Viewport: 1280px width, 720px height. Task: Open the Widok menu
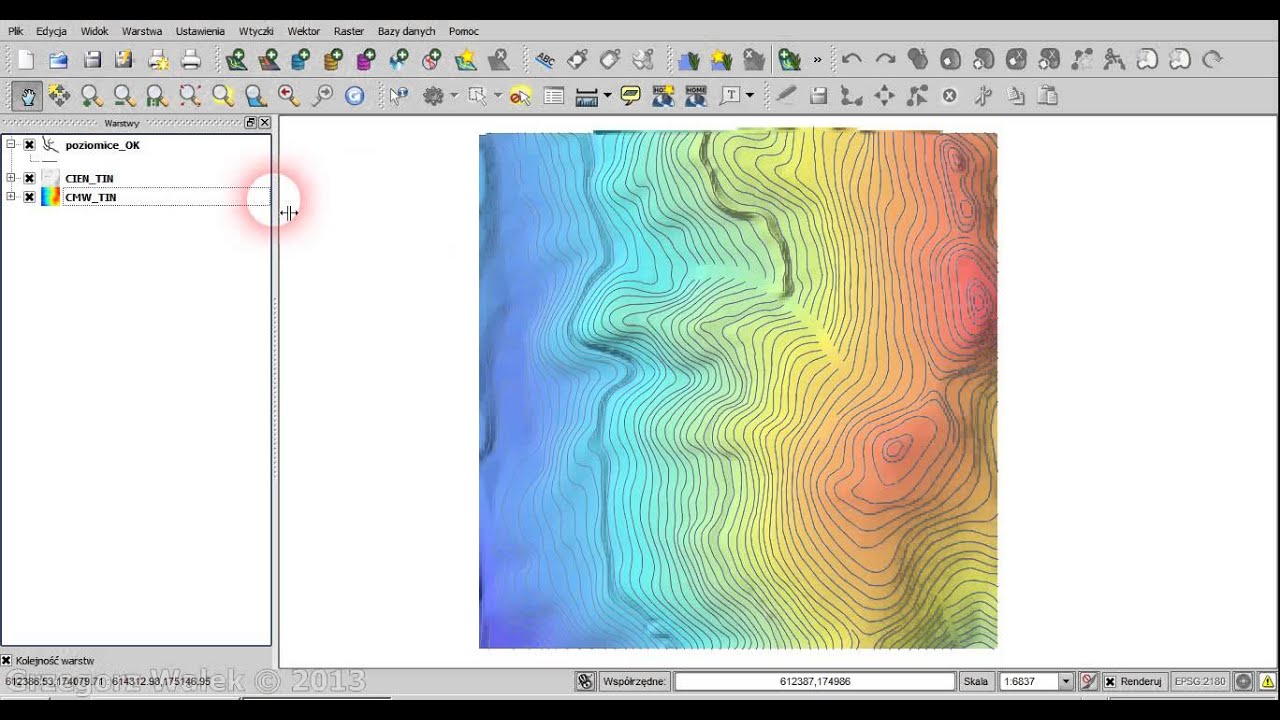pos(94,31)
